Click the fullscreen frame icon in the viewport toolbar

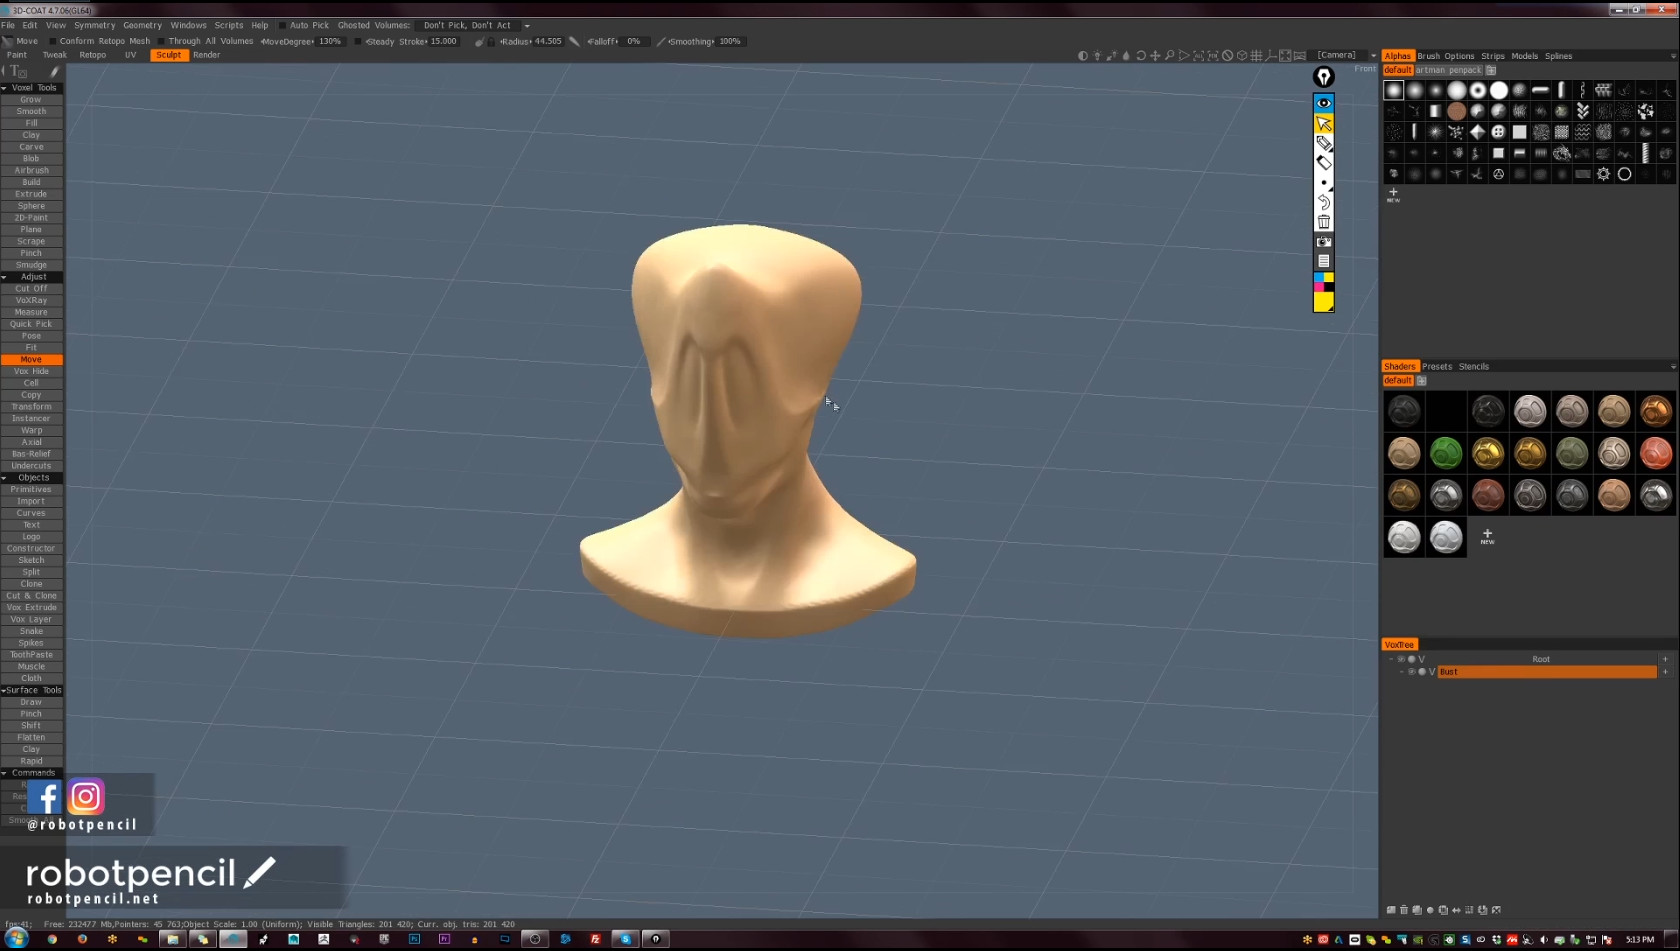pos(1285,56)
